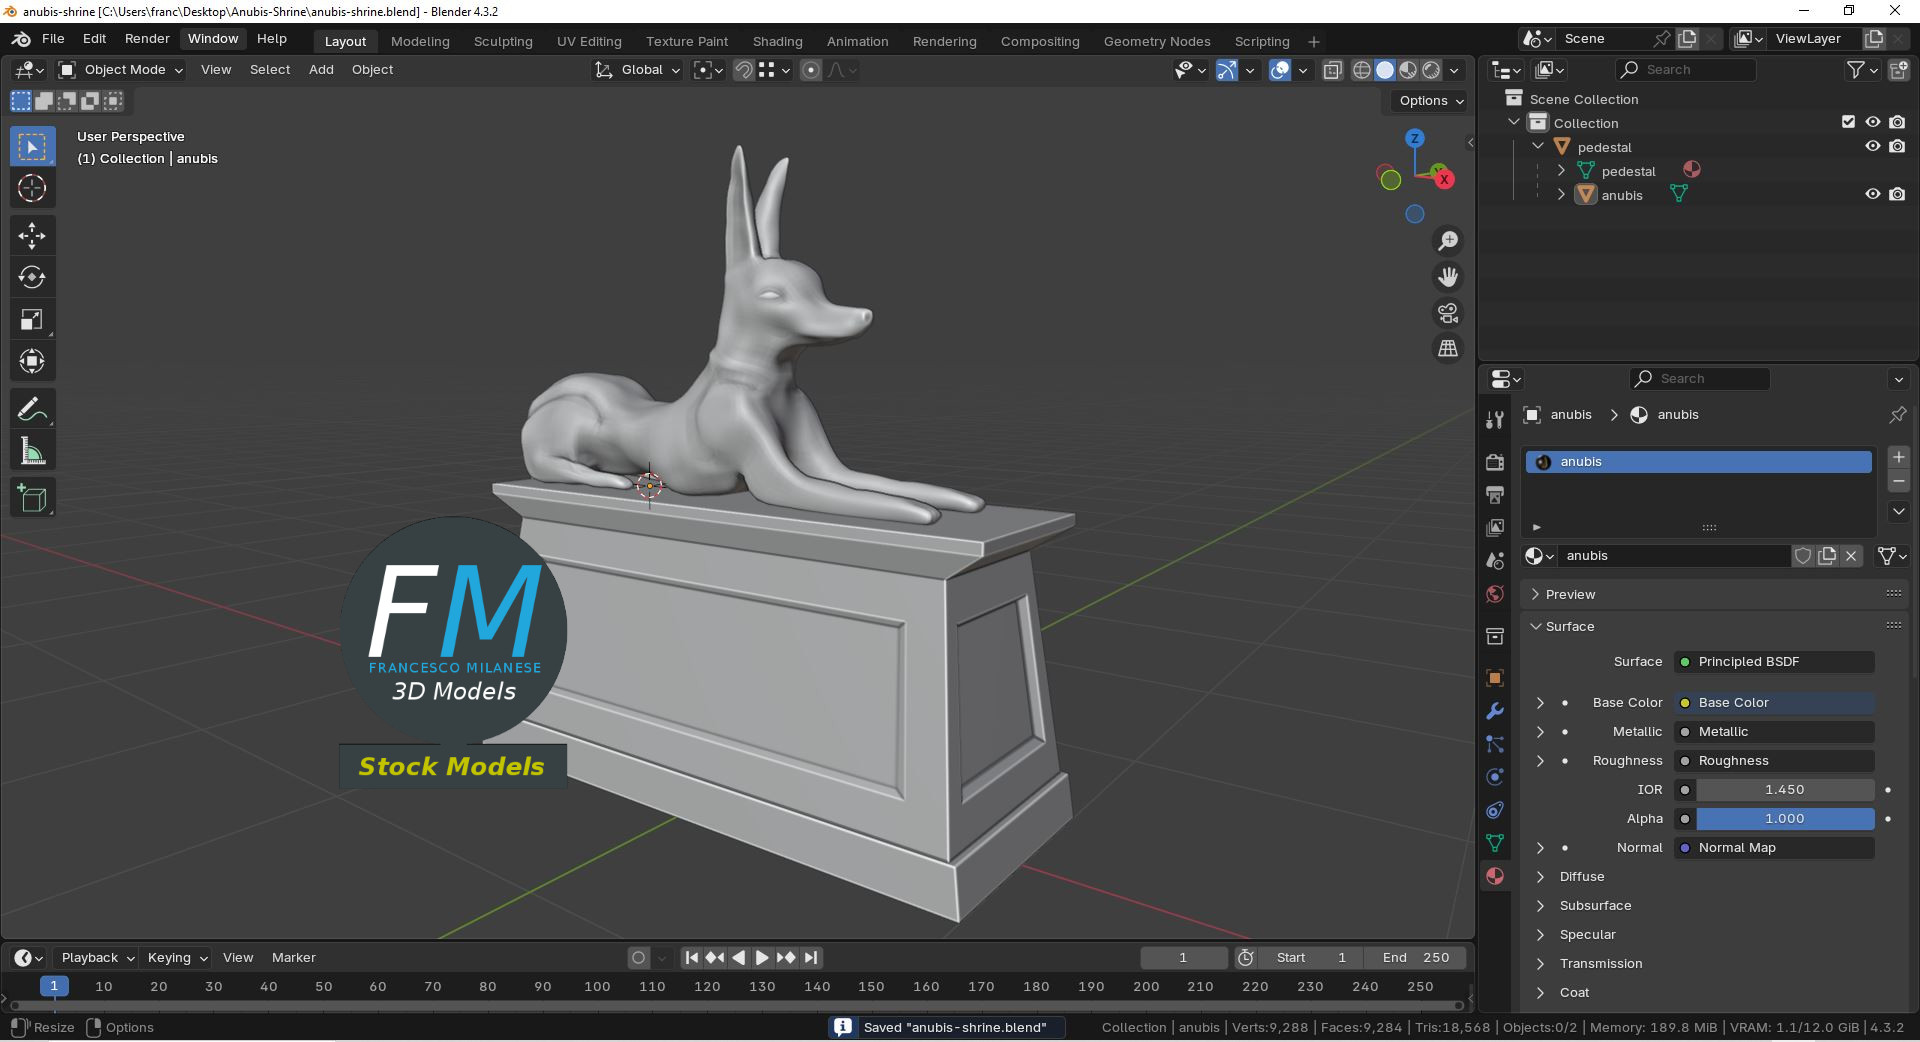Open the Particles properties tab

click(1495, 744)
